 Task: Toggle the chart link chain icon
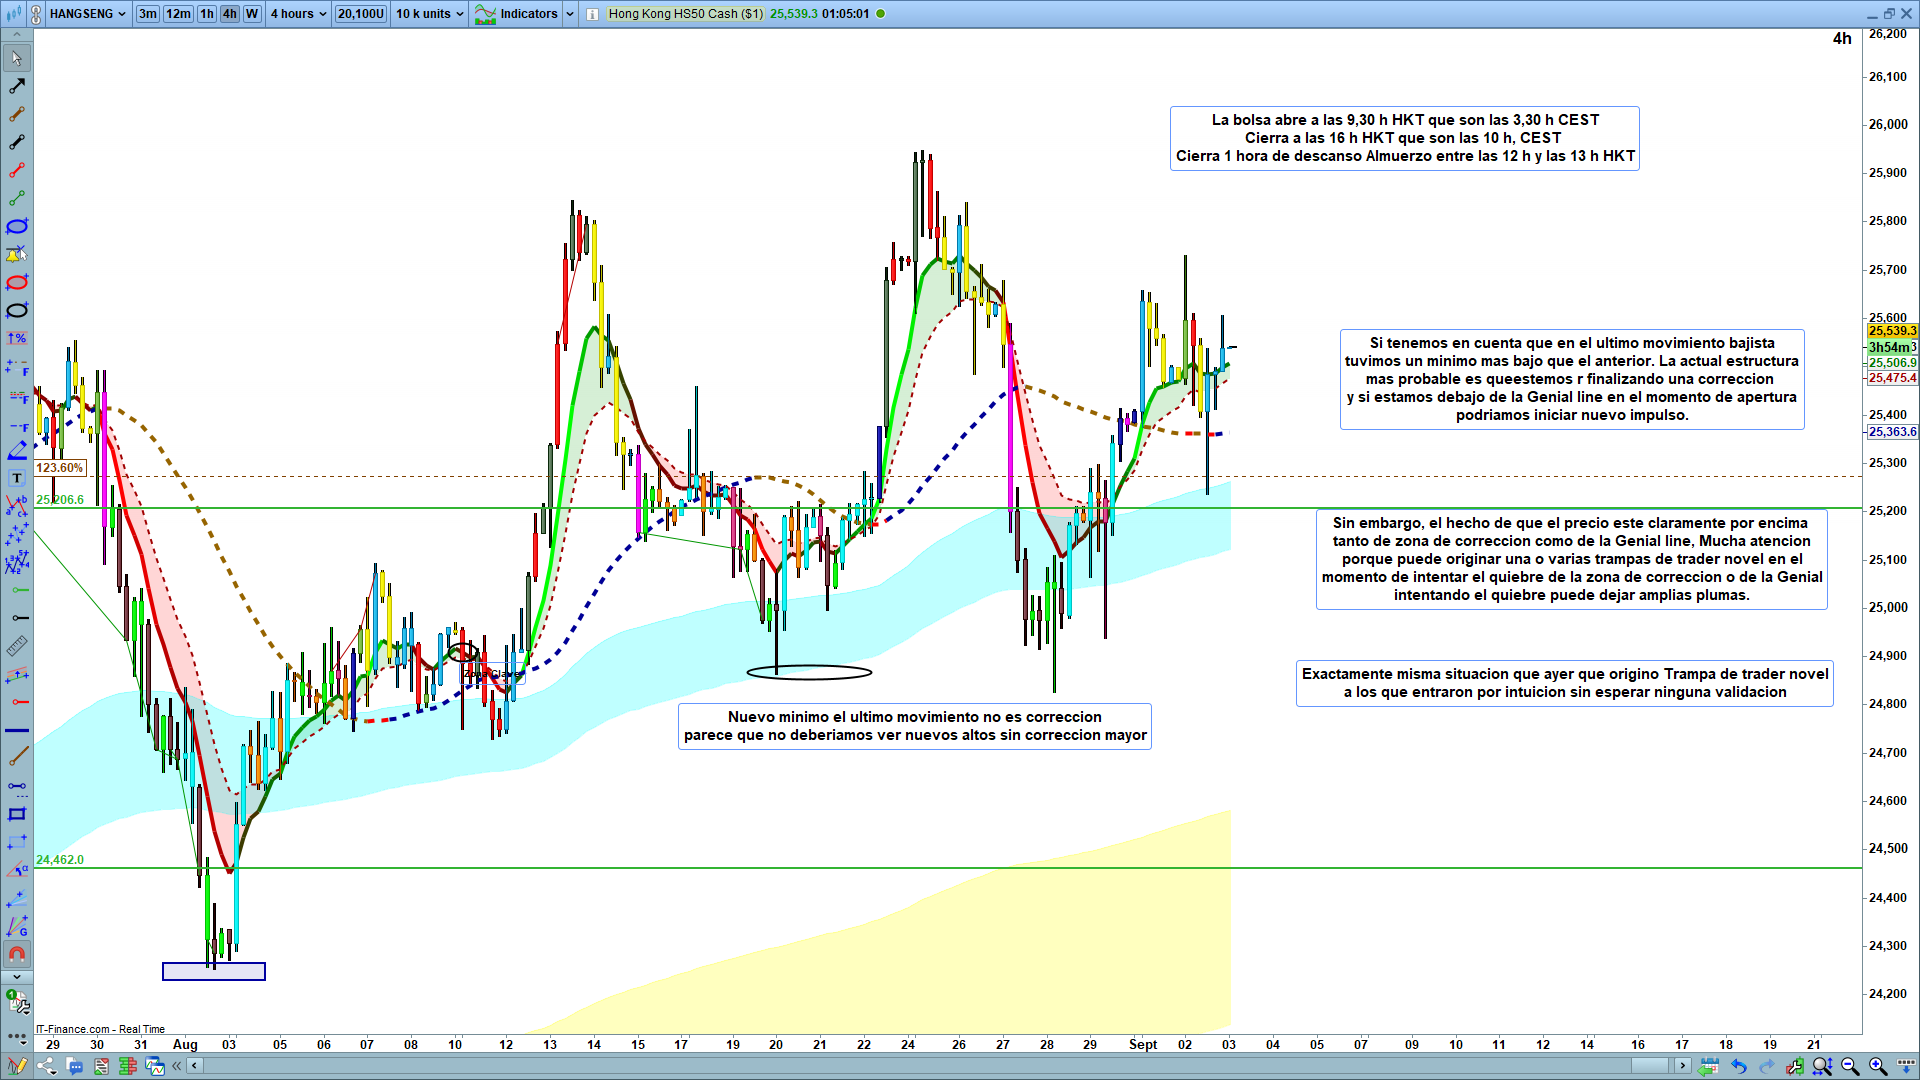click(x=36, y=14)
